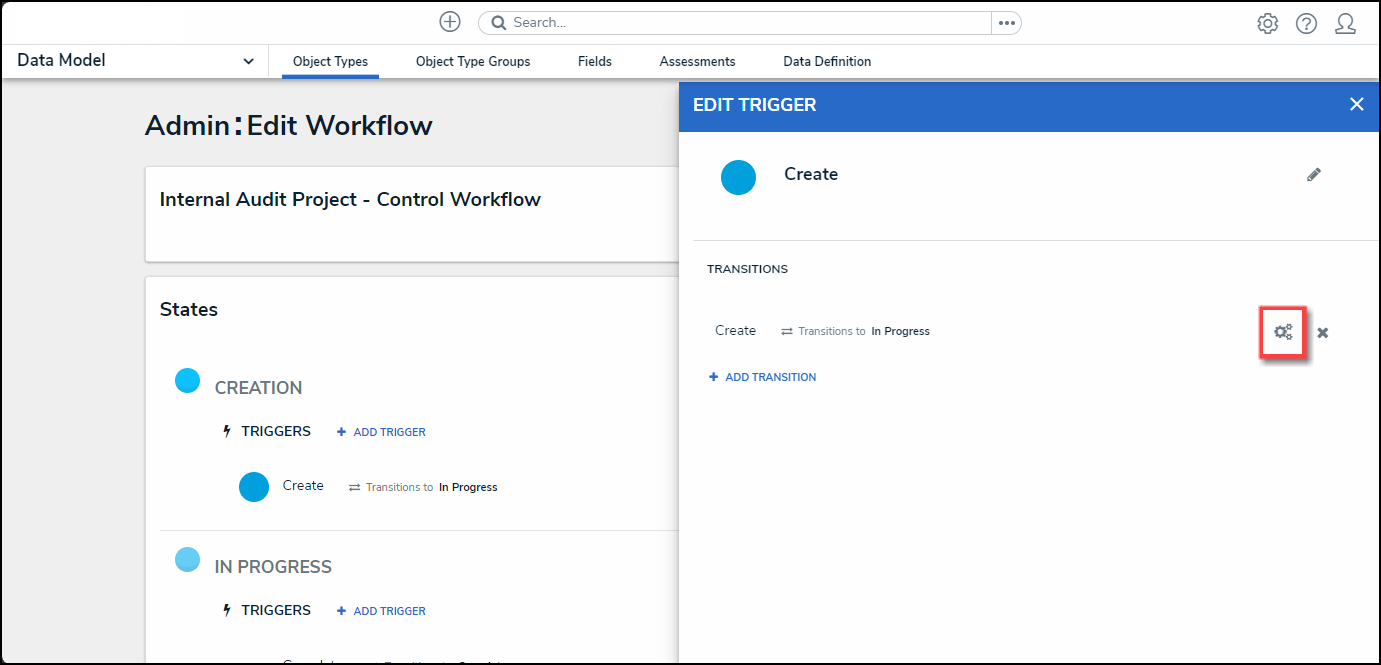1381x665 pixels.
Task: Switch to the Object Types tab
Action: 330,62
